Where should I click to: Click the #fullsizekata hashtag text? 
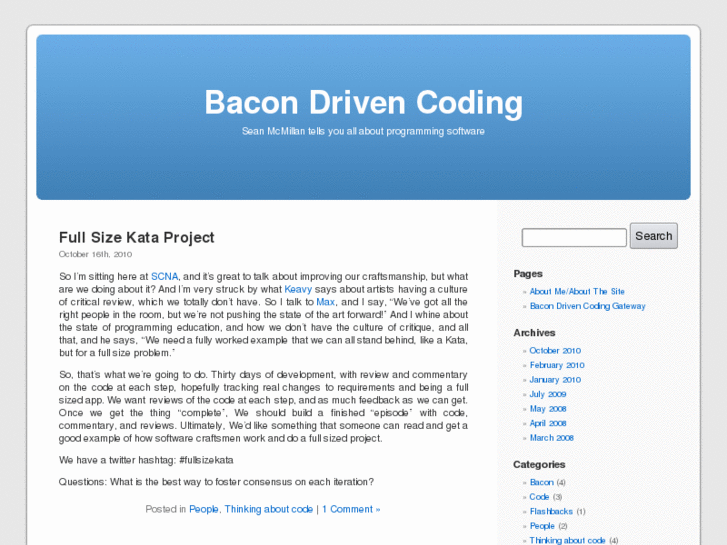coord(206,460)
